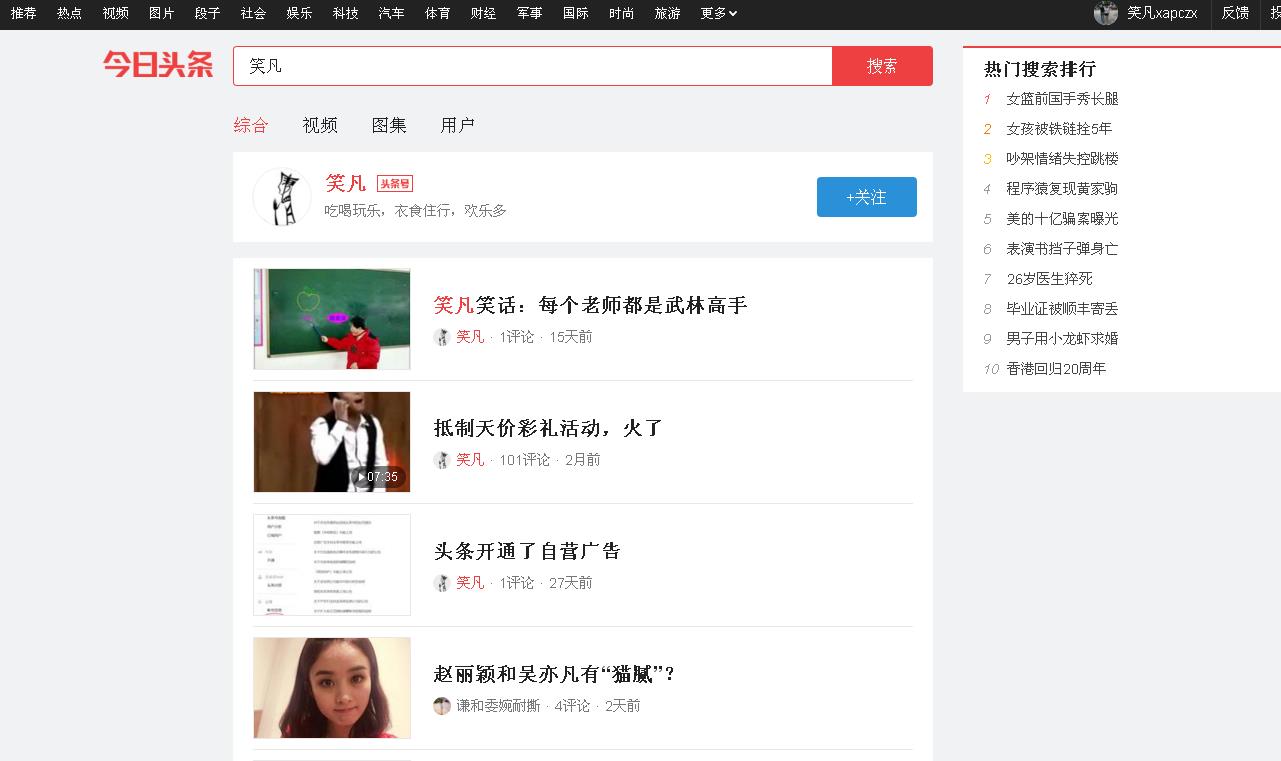The image size is (1281, 761).
Task: Open 热点 channel in top navigation
Action: pyautogui.click(x=69, y=13)
